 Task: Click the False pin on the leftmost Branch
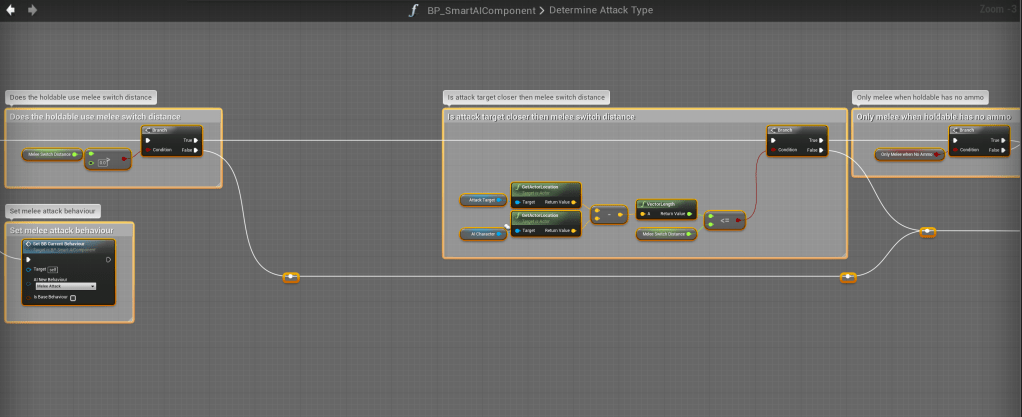point(195,150)
